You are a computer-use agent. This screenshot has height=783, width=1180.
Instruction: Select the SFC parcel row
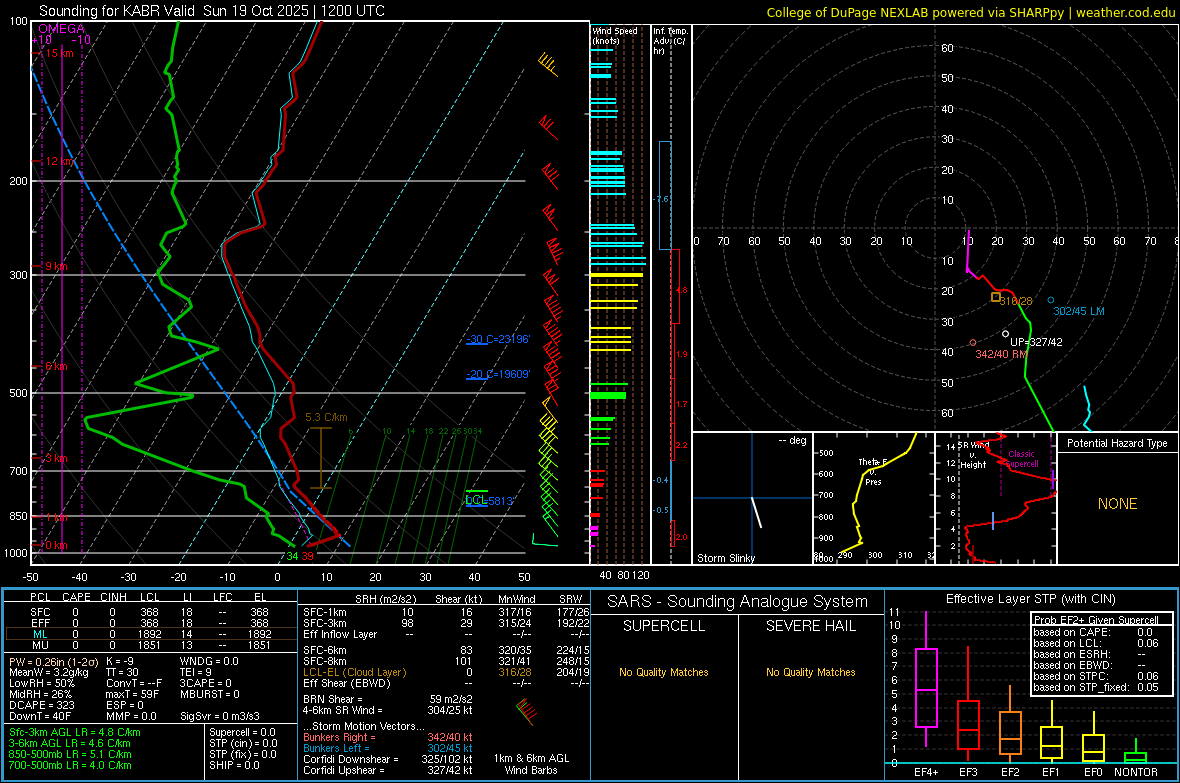150,612
